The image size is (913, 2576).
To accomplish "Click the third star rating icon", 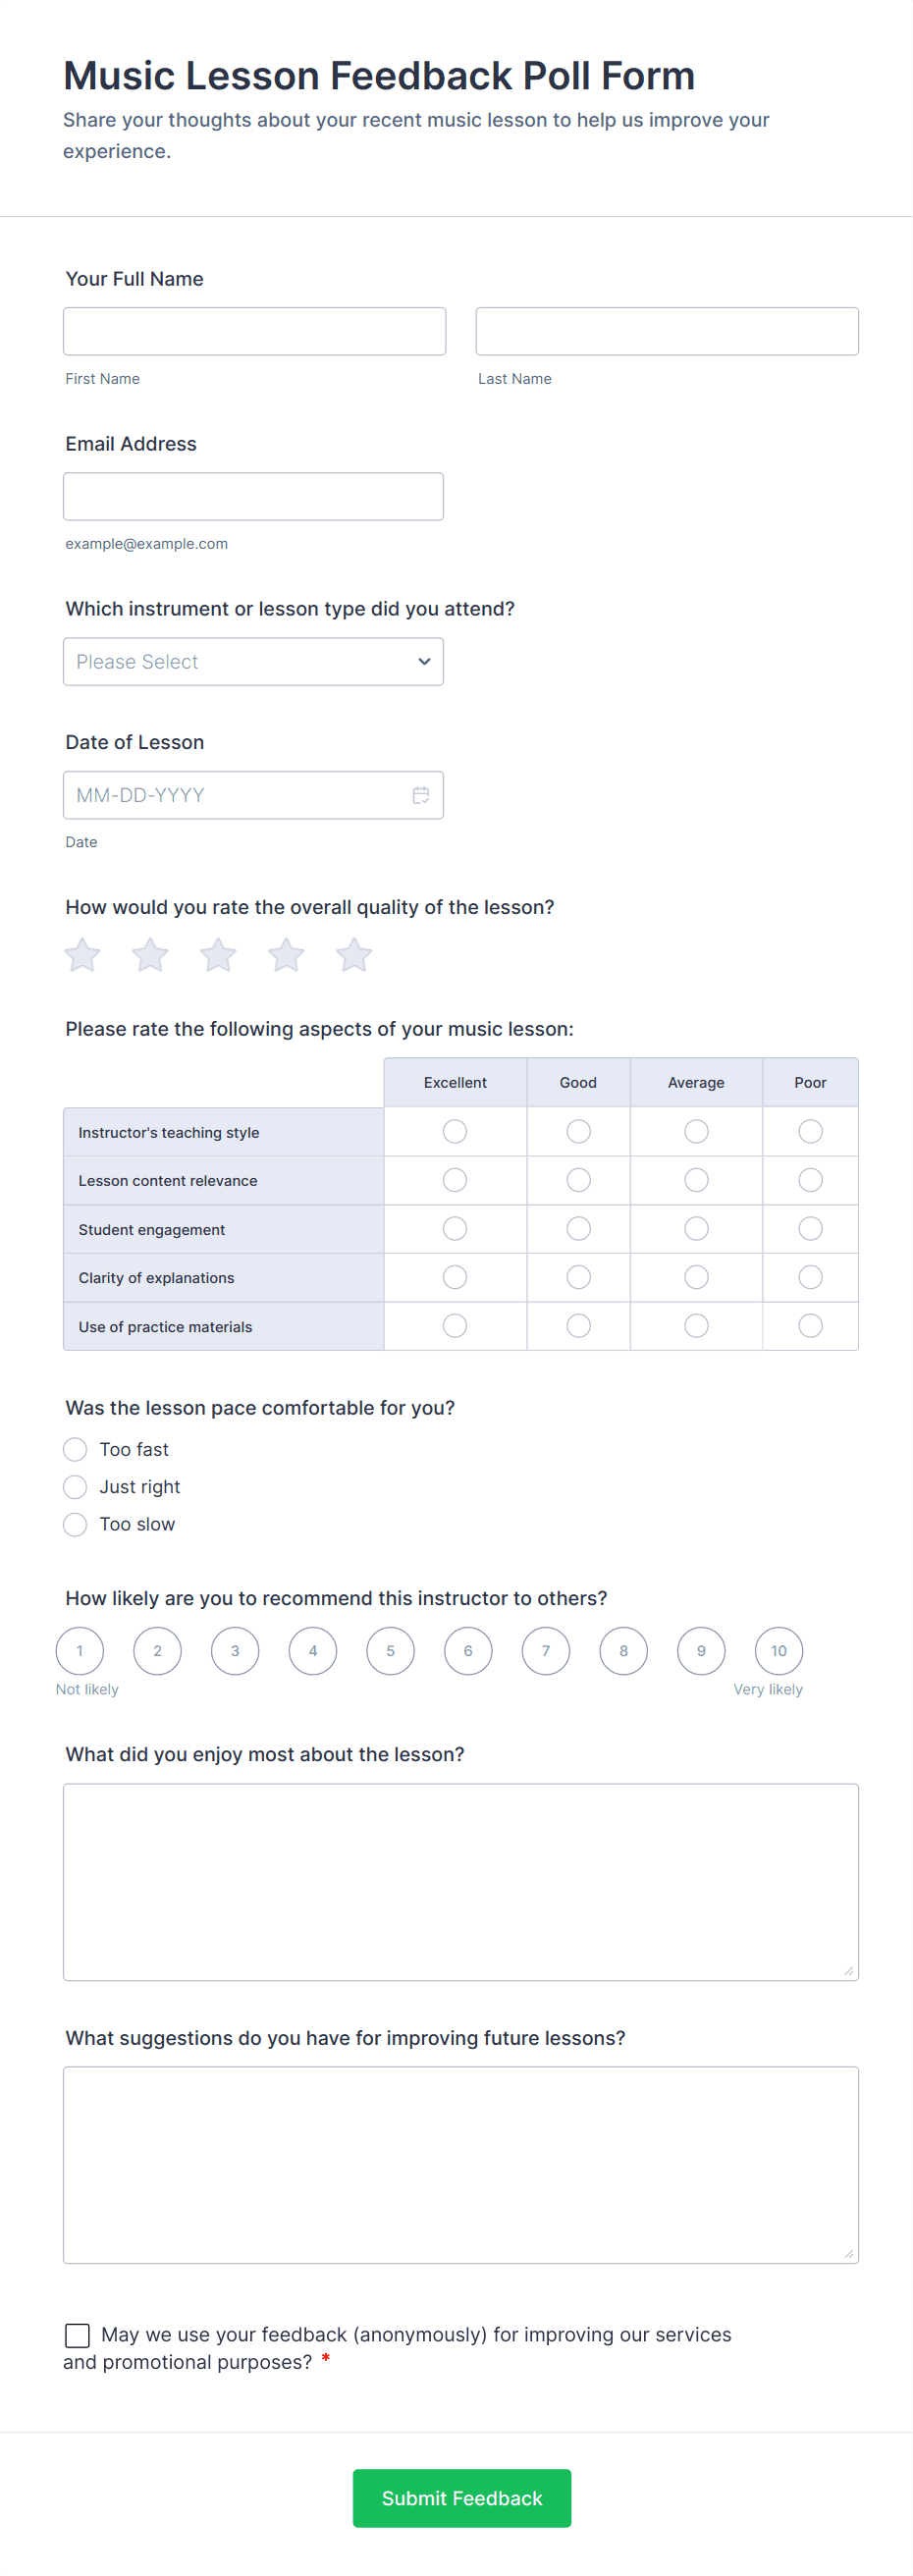I will [218, 955].
